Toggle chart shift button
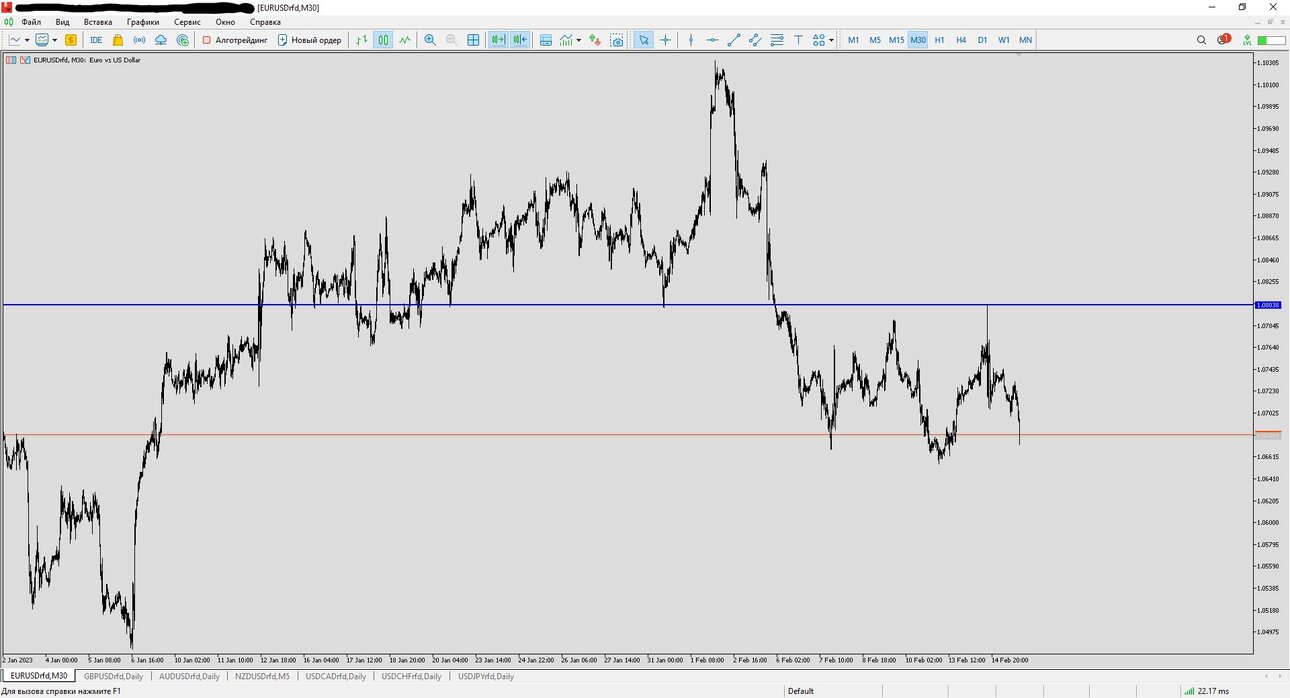Image resolution: width=1290 pixels, height=698 pixels. click(520, 40)
